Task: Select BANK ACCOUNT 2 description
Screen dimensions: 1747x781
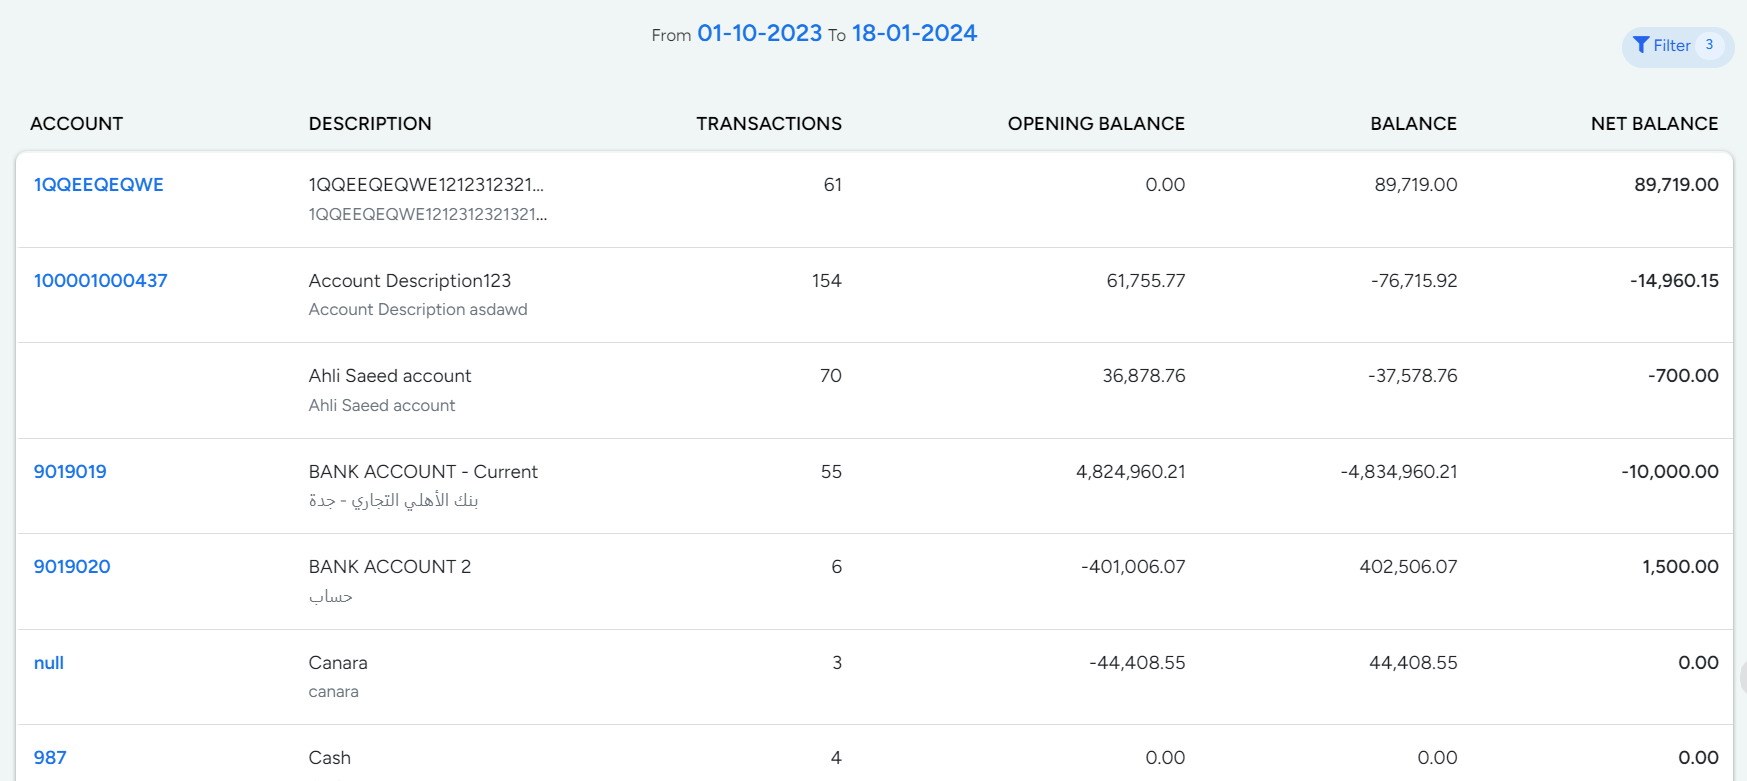Action: pyautogui.click(x=390, y=567)
